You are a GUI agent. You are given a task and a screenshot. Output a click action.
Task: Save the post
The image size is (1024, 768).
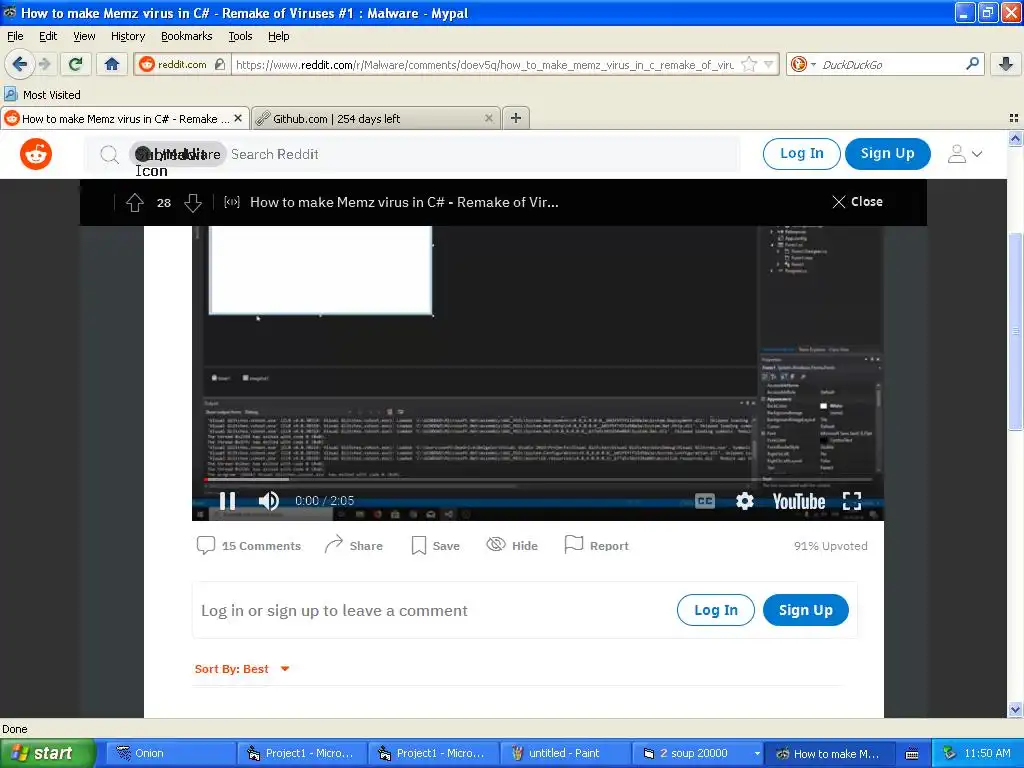pyautogui.click(x=436, y=545)
